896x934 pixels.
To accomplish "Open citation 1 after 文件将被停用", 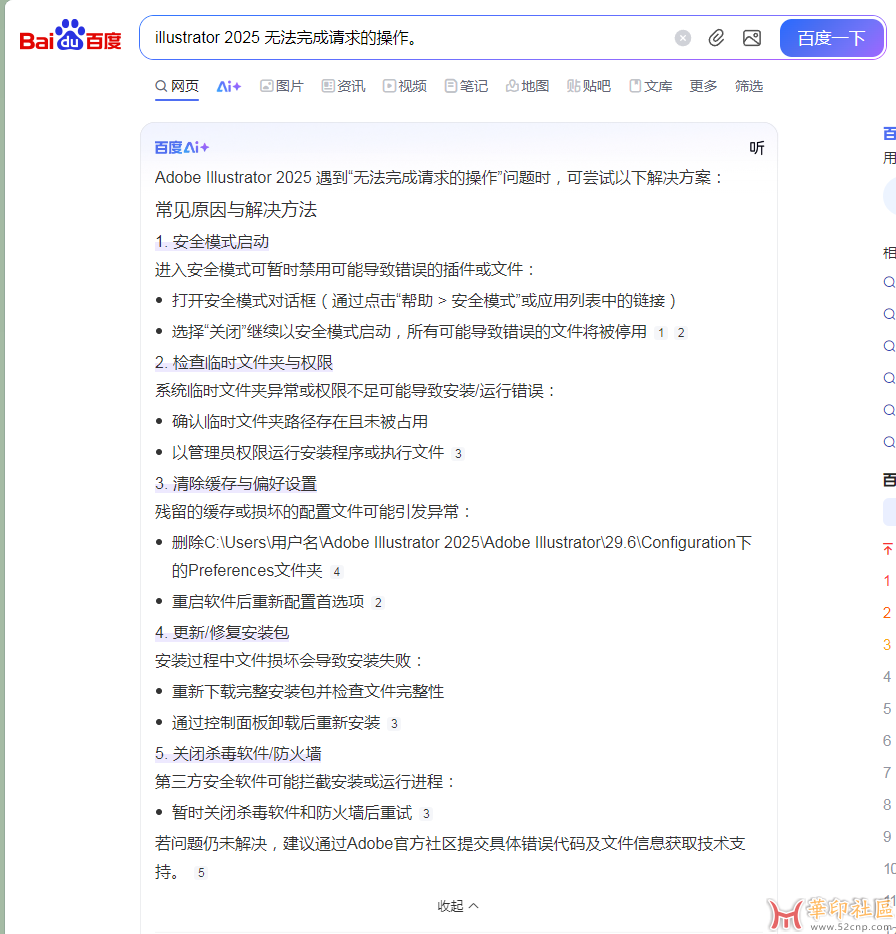I will [x=661, y=333].
